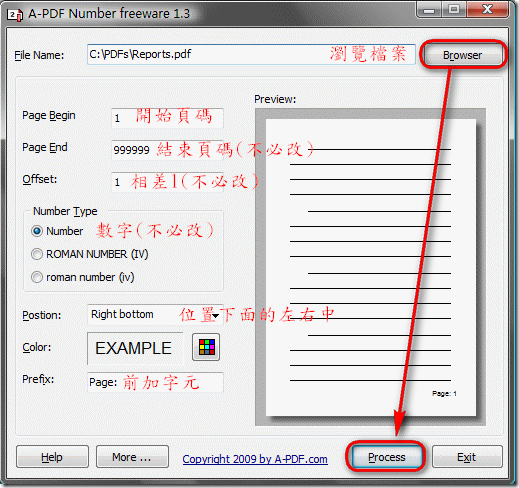Click the EXAMPLE color preview box
The width and height of the screenshot is (519, 488).
click(135, 348)
